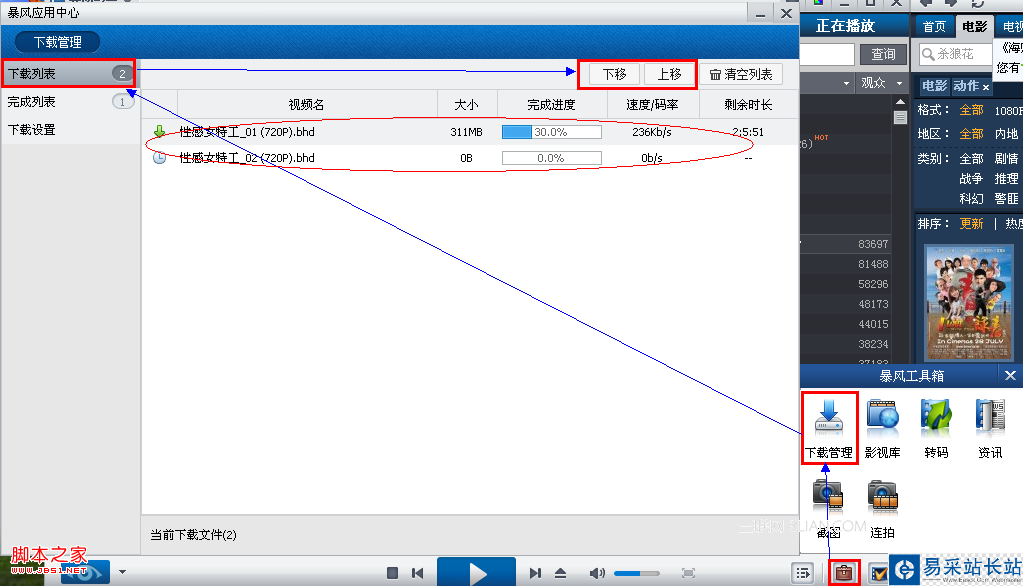
Task: Click the 0.0% progress bar
Action: (551, 158)
